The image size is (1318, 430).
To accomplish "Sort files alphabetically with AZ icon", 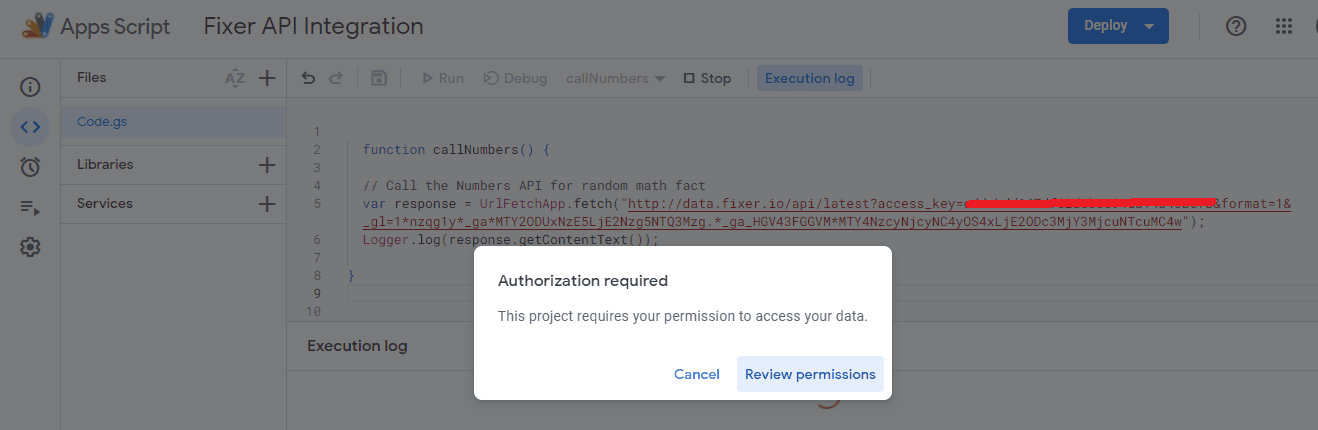I will [x=235, y=78].
